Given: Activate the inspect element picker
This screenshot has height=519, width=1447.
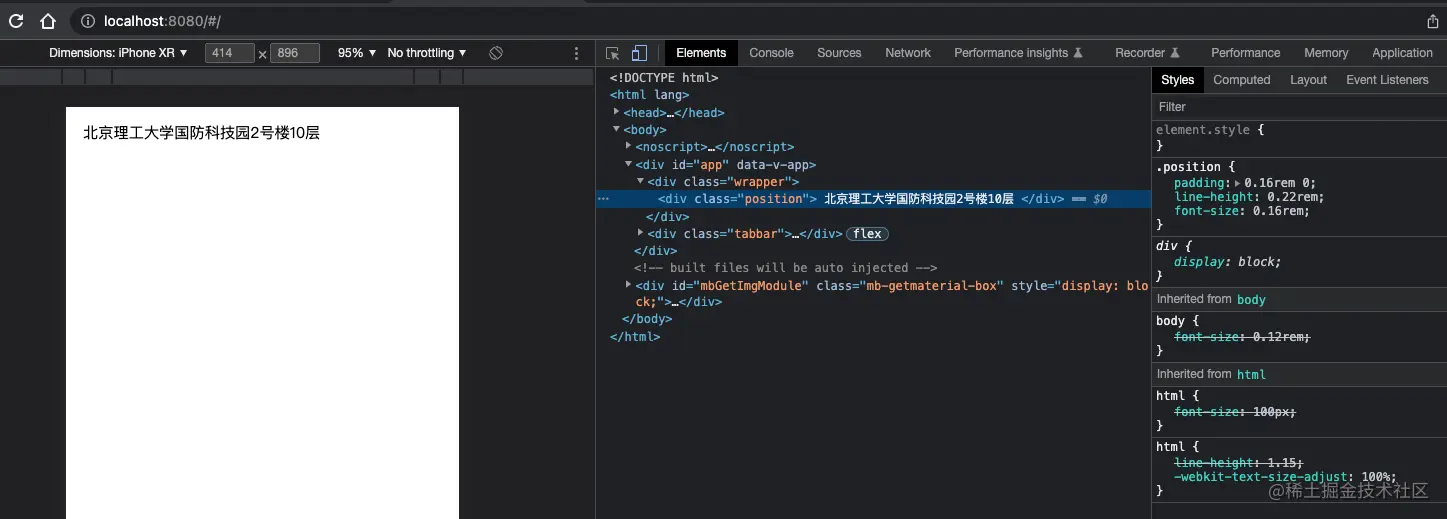Looking at the screenshot, I should (613, 53).
